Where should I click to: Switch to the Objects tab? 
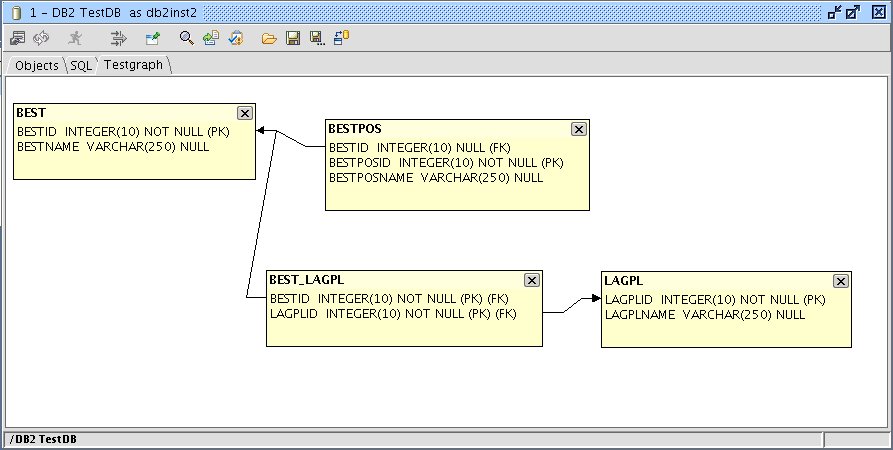coord(36,65)
